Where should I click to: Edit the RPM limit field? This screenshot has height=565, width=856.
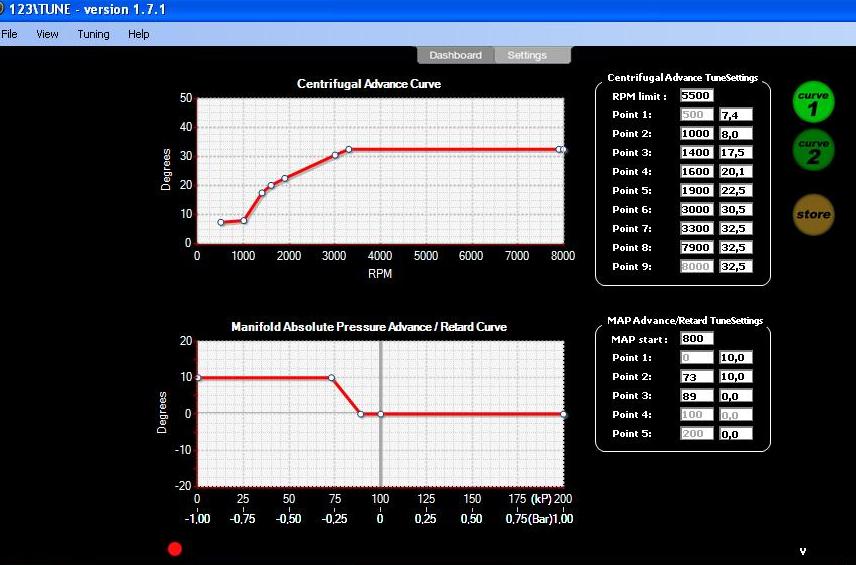pos(696,96)
